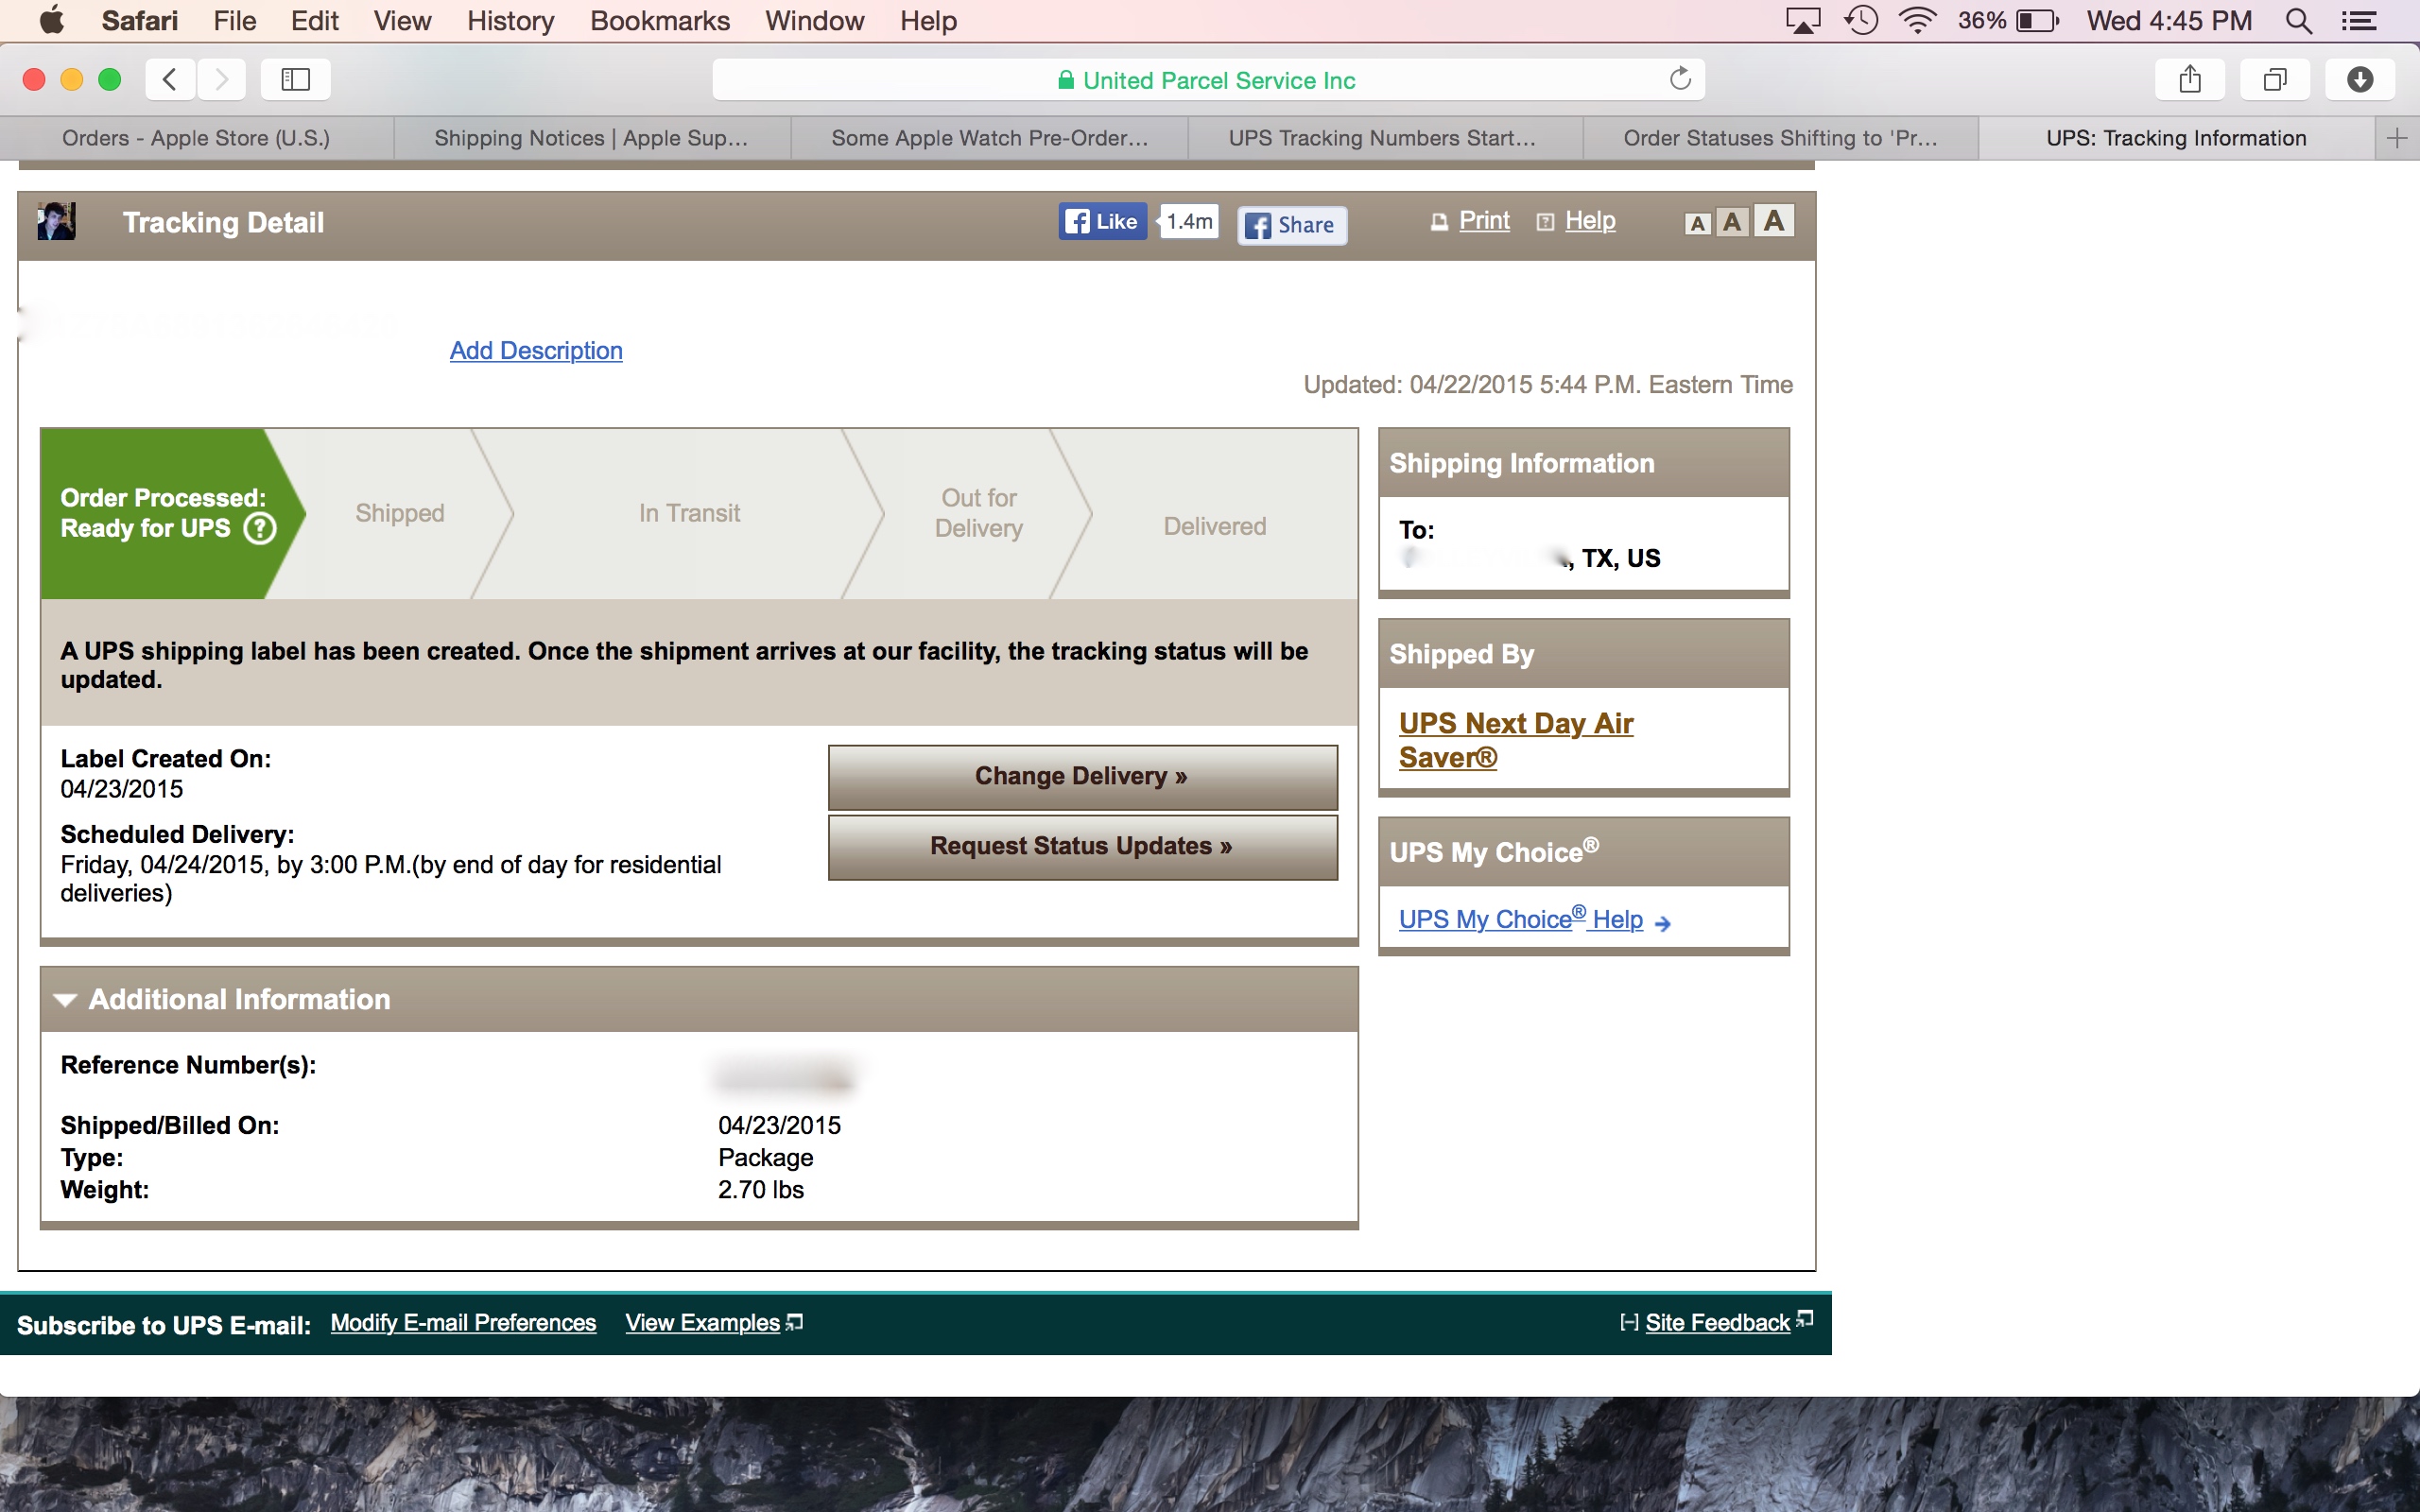The image size is (2420, 1512).
Task: Click the profile avatar in Tracking Detail header
Action: click(56, 221)
